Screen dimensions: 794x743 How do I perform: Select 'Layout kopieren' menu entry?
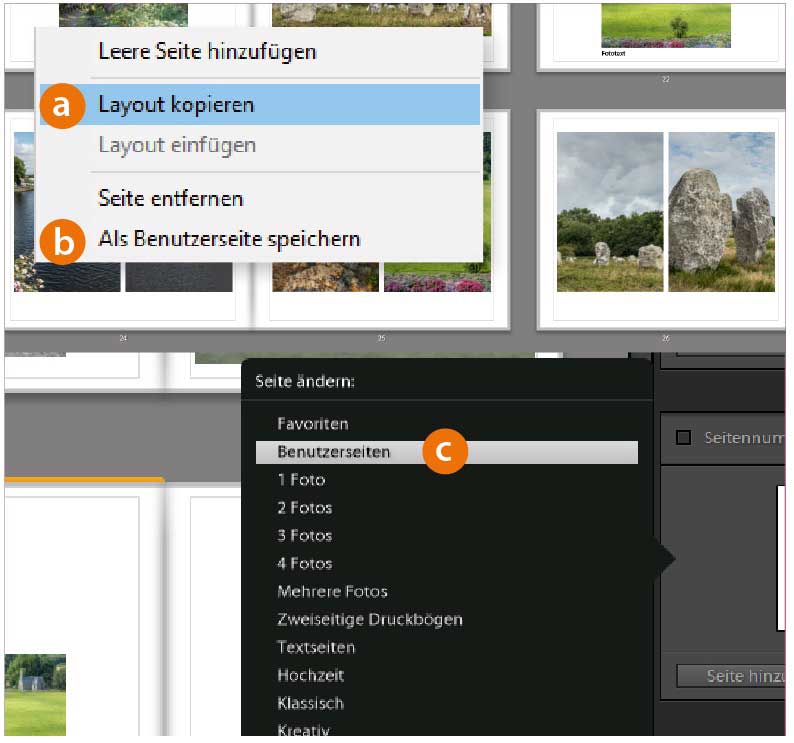[176, 105]
